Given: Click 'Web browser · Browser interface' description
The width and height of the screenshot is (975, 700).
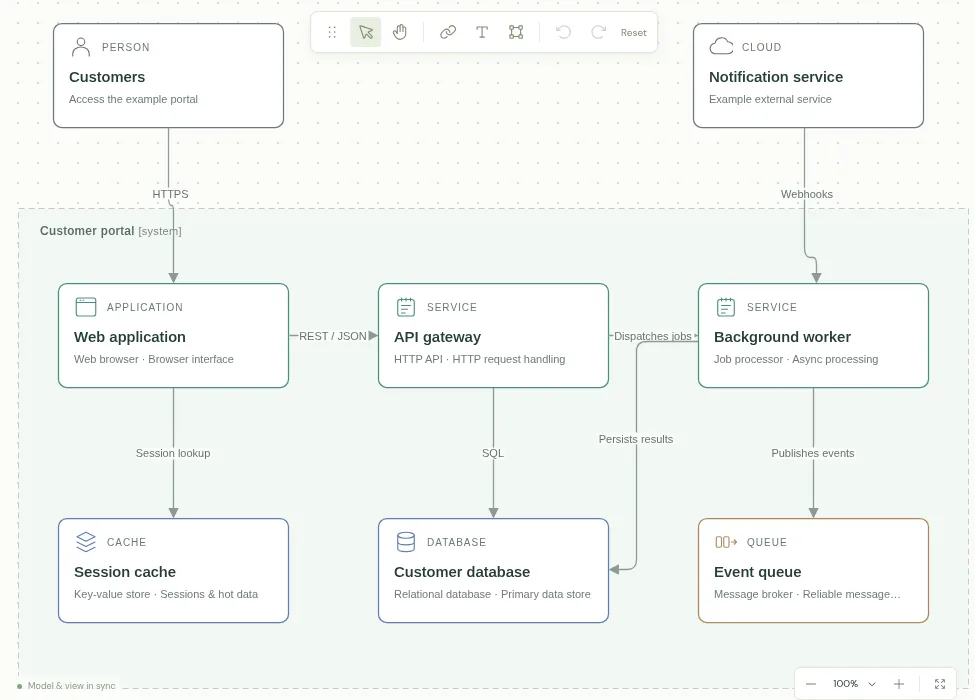Looking at the screenshot, I should point(154,359).
